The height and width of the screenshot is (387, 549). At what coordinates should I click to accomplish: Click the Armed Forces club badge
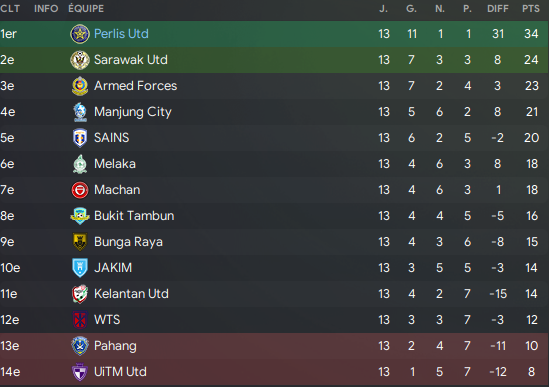(x=80, y=86)
